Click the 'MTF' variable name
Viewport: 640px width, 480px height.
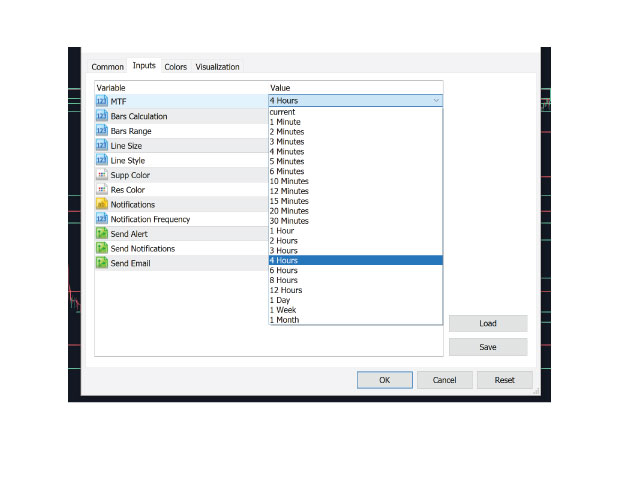[118, 101]
